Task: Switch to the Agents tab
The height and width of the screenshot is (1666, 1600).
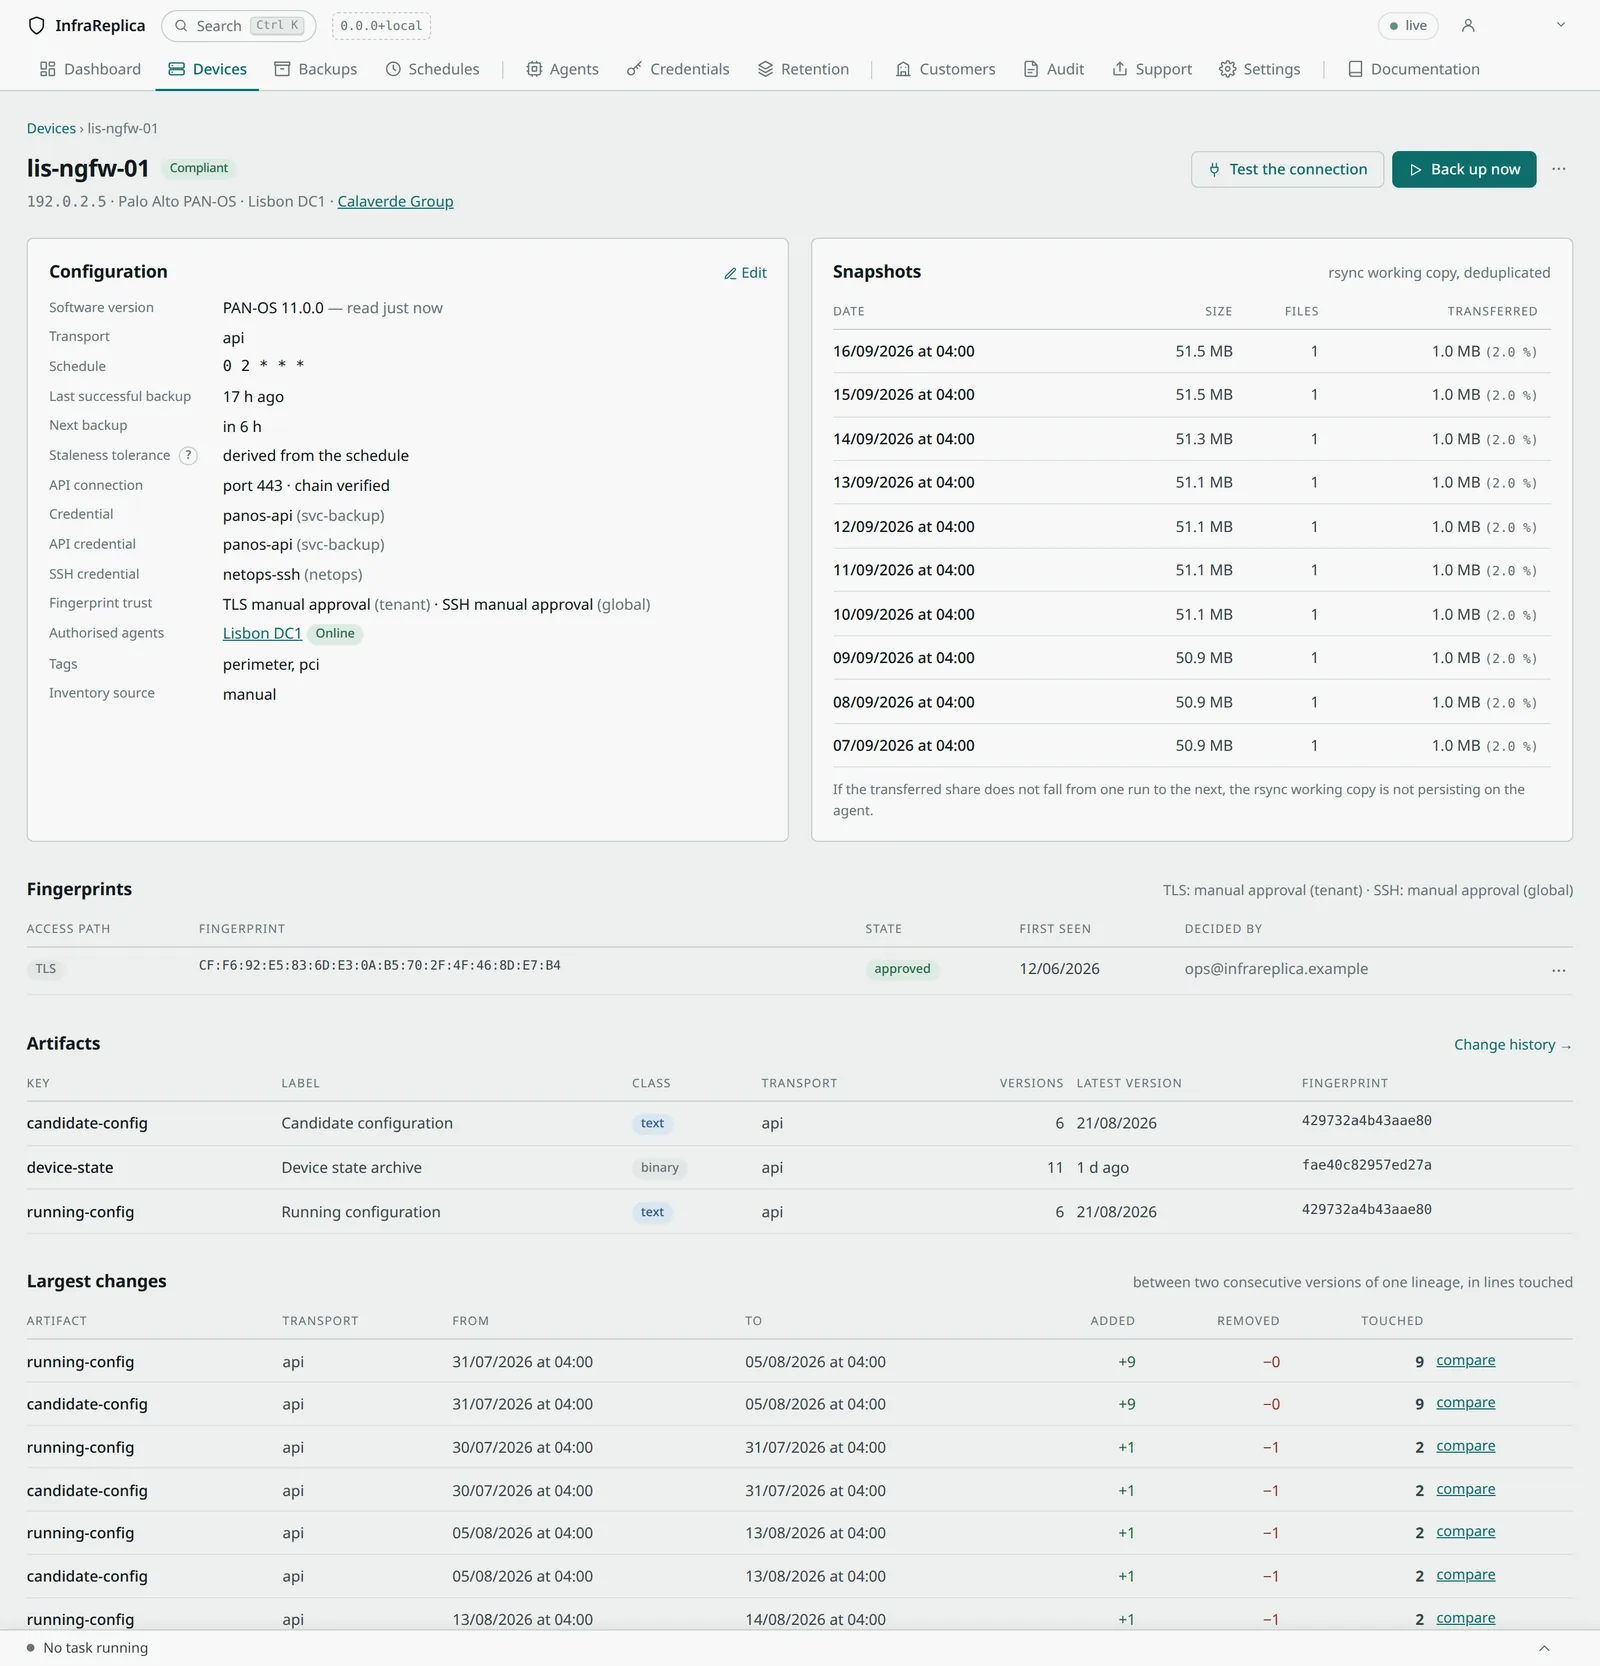Action: 562,69
